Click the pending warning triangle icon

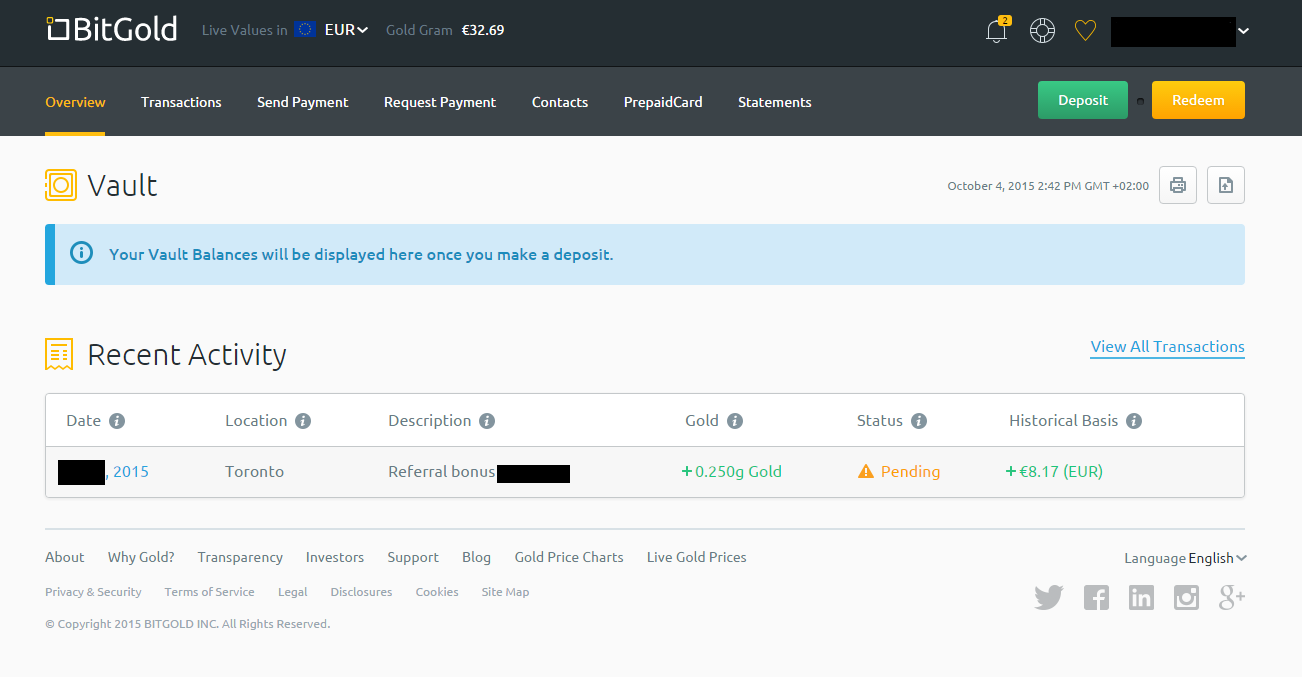tap(866, 472)
